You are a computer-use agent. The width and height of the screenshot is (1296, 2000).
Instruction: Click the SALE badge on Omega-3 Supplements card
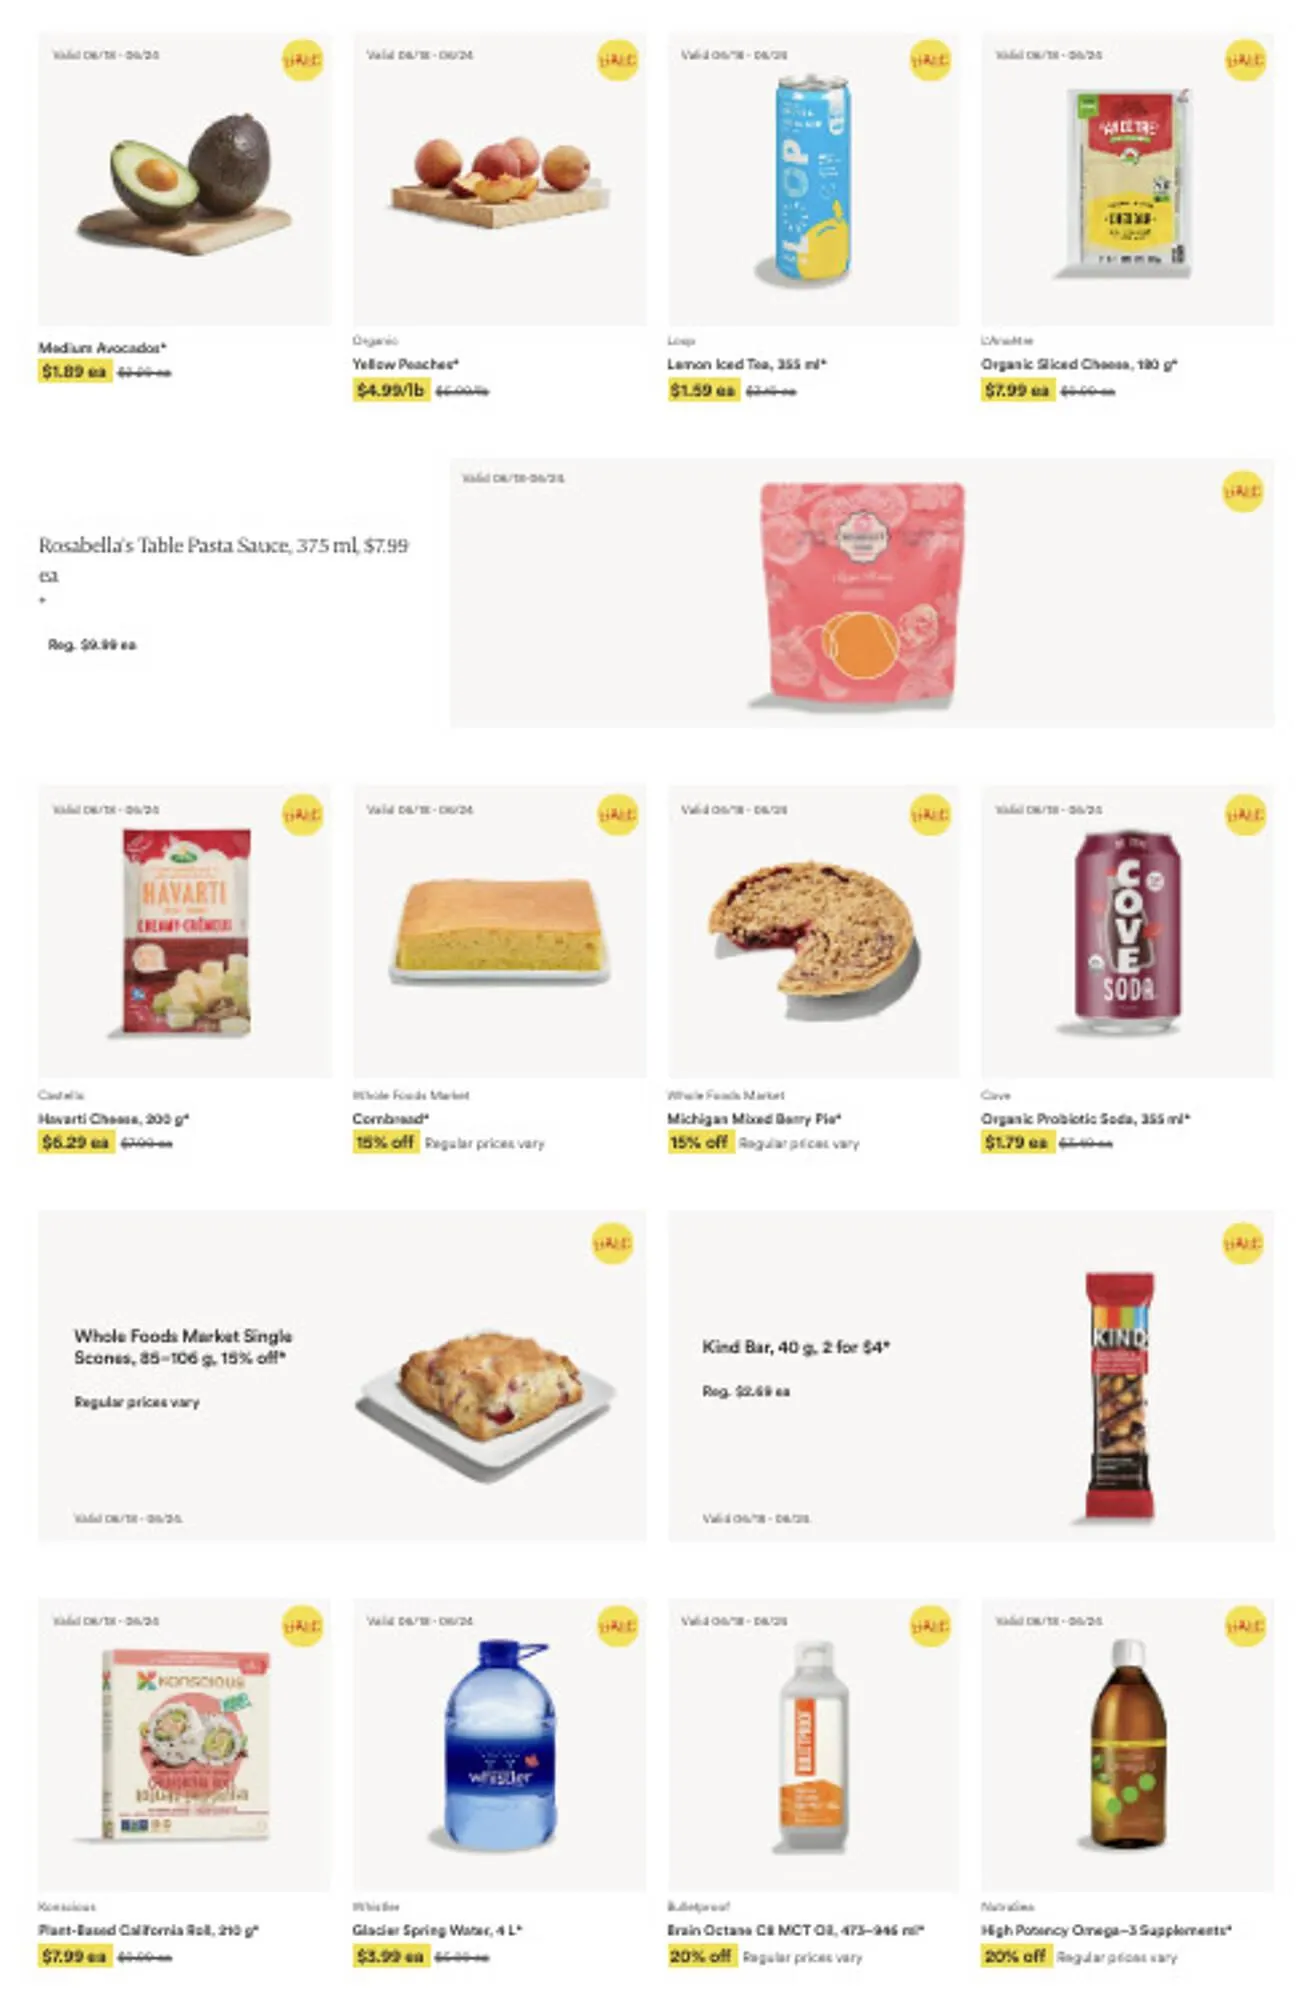[x=1245, y=1626]
